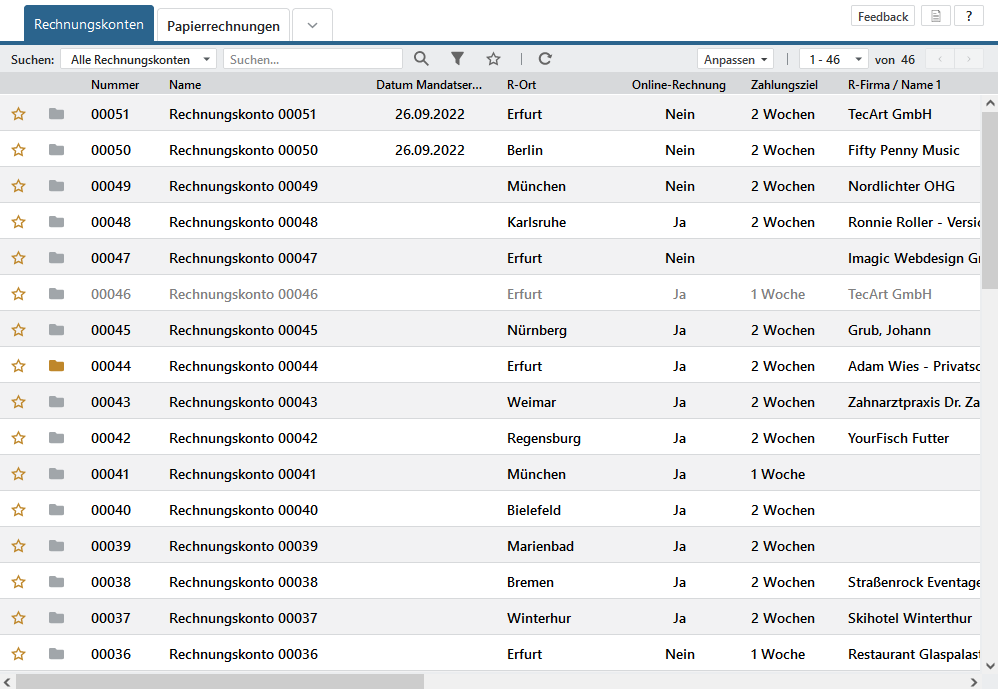This screenshot has width=998, height=689.
Task: Open the orange folder for 00044
Action: (x=56, y=366)
